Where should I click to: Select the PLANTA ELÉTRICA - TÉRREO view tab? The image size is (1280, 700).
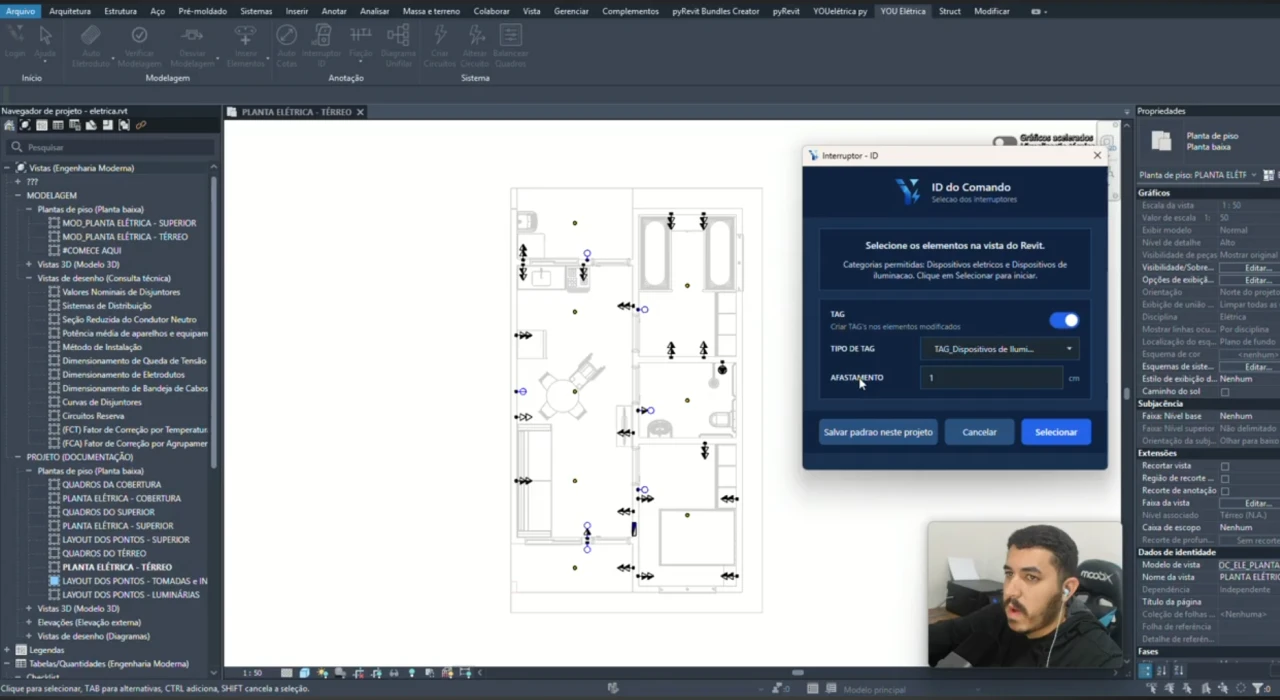296,112
